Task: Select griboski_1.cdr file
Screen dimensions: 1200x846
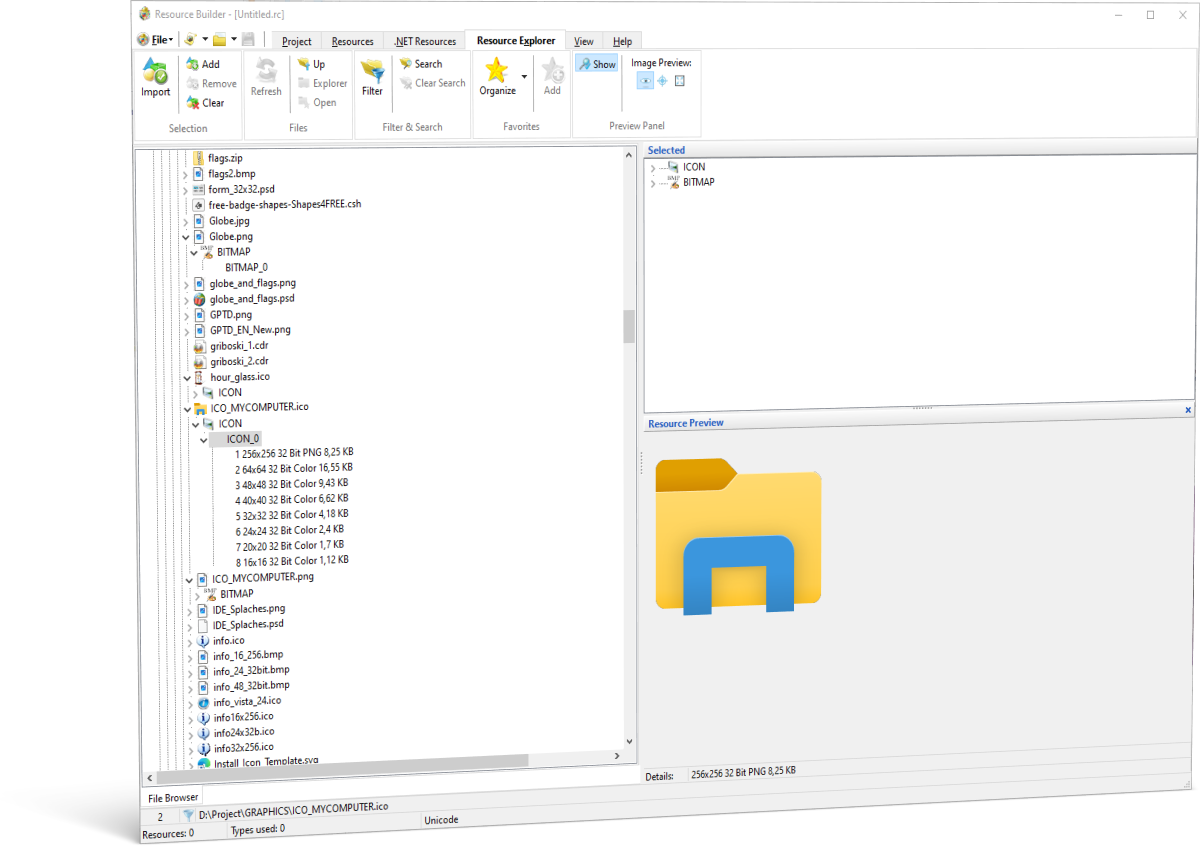Action: 239,346
